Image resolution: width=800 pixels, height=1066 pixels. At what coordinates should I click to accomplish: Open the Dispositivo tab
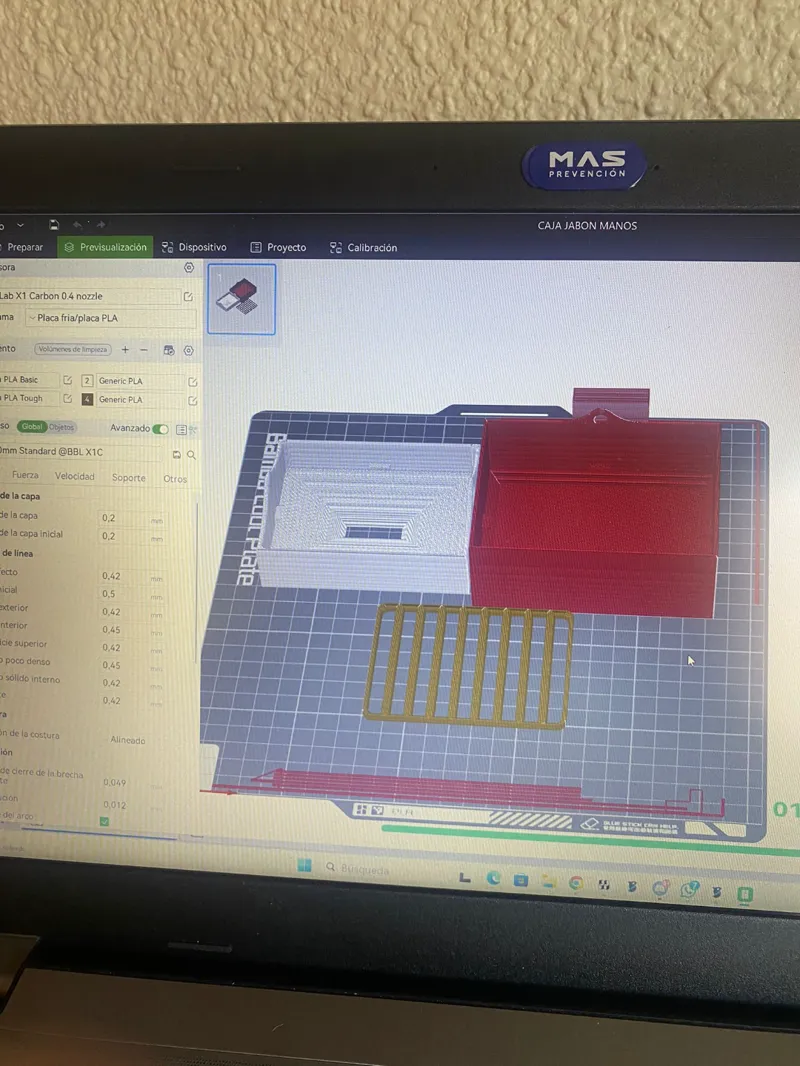point(194,247)
